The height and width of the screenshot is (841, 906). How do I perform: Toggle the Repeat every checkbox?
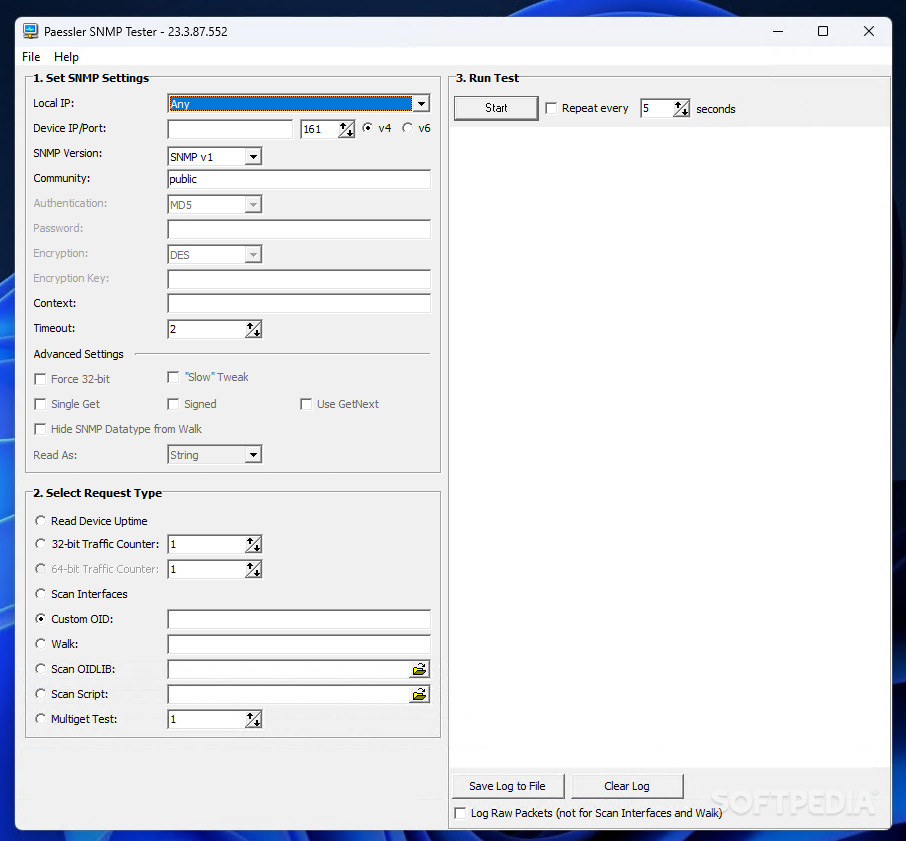point(551,108)
